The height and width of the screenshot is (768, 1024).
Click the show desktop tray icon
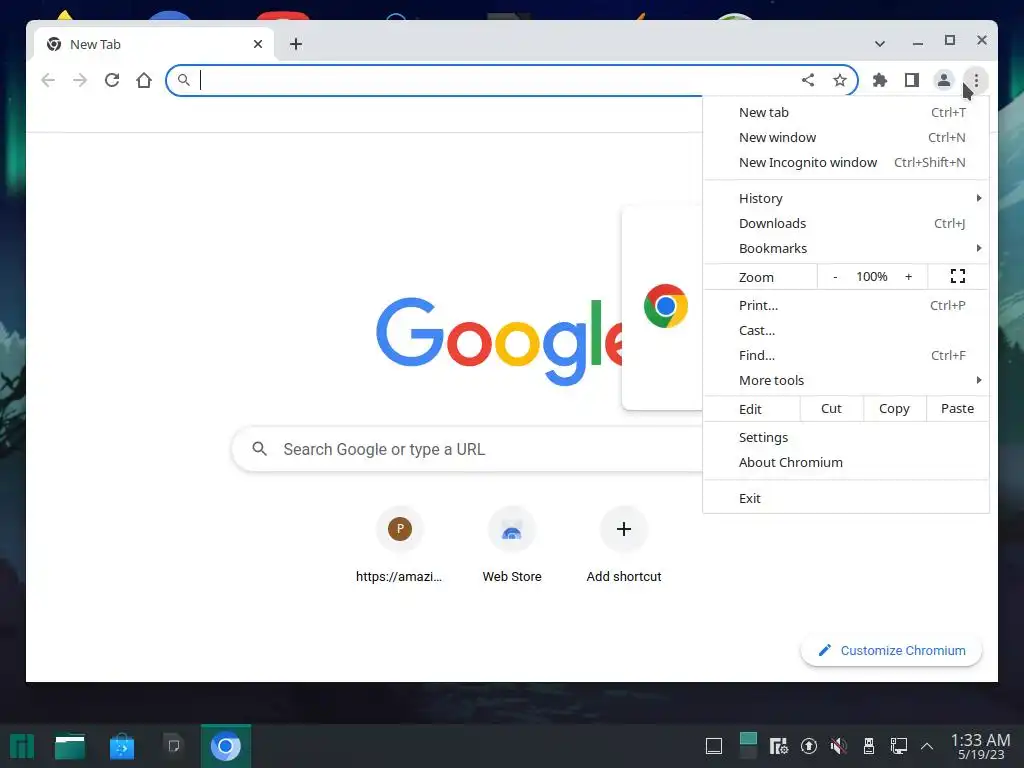click(x=714, y=746)
